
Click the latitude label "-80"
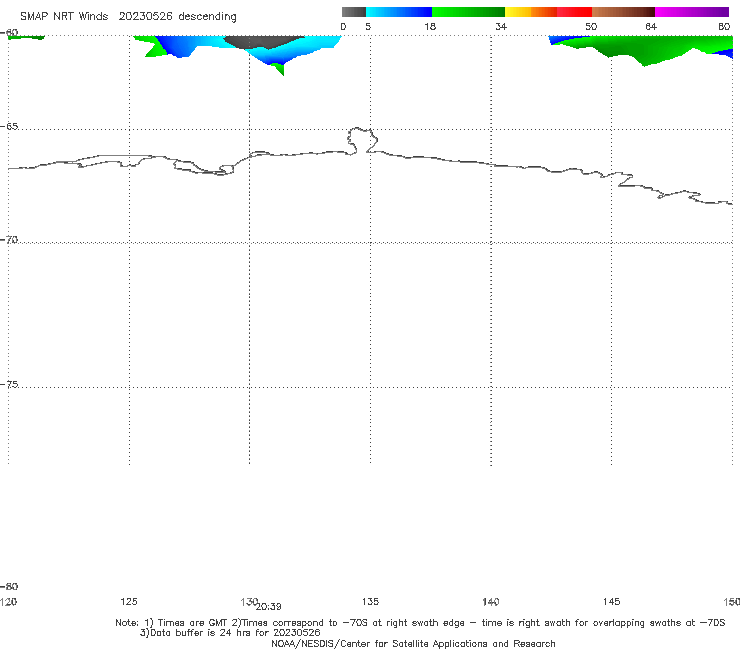pyautogui.click(x=9, y=586)
